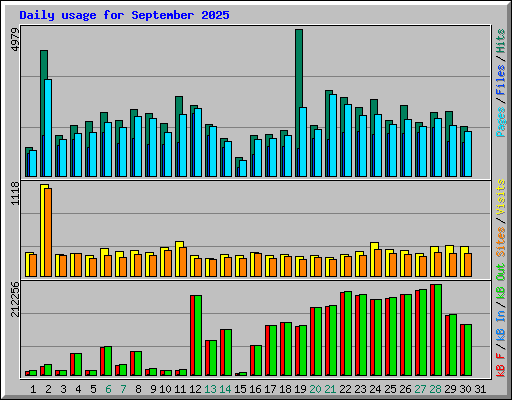Image resolution: width=512 pixels, height=400 pixels.
Task: Click day 1 on the x-axis
Action: pos(33,389)
